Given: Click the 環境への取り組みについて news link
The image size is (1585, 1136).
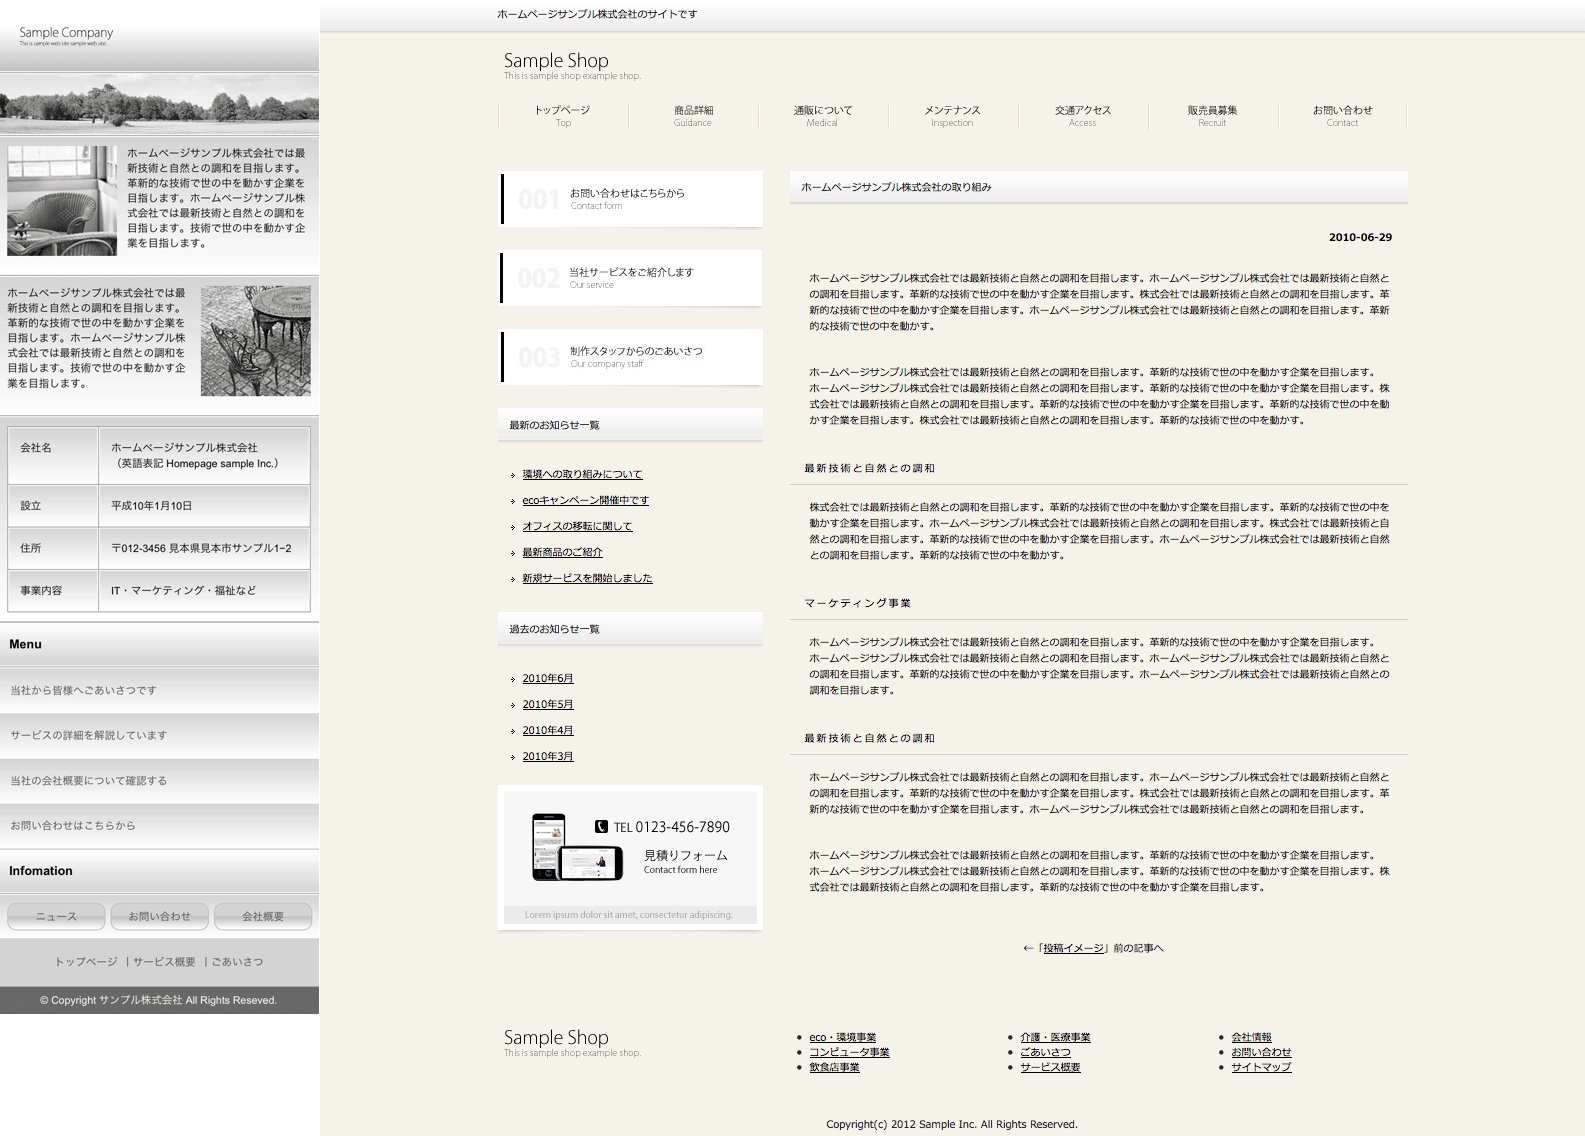Looking at the screenshot, I should (x=582, y=475).
